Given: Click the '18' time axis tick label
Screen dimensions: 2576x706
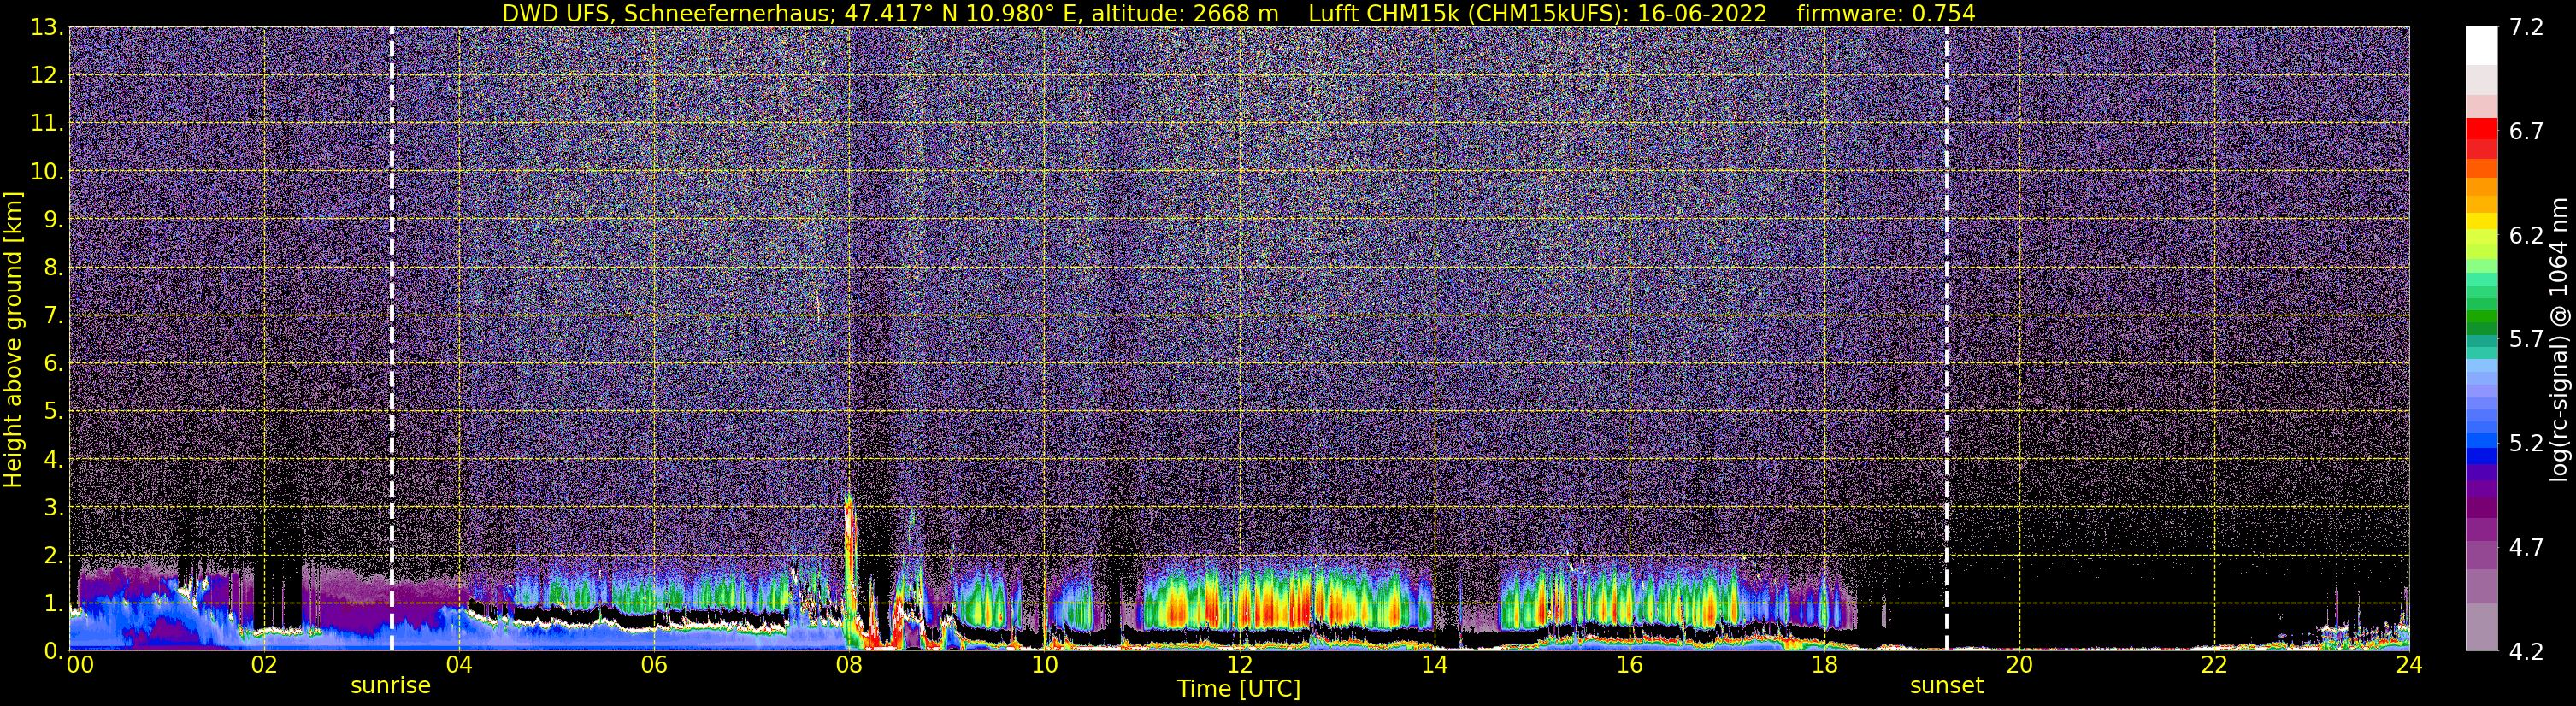Looking at the screenshot, I should coord(1824,665).
